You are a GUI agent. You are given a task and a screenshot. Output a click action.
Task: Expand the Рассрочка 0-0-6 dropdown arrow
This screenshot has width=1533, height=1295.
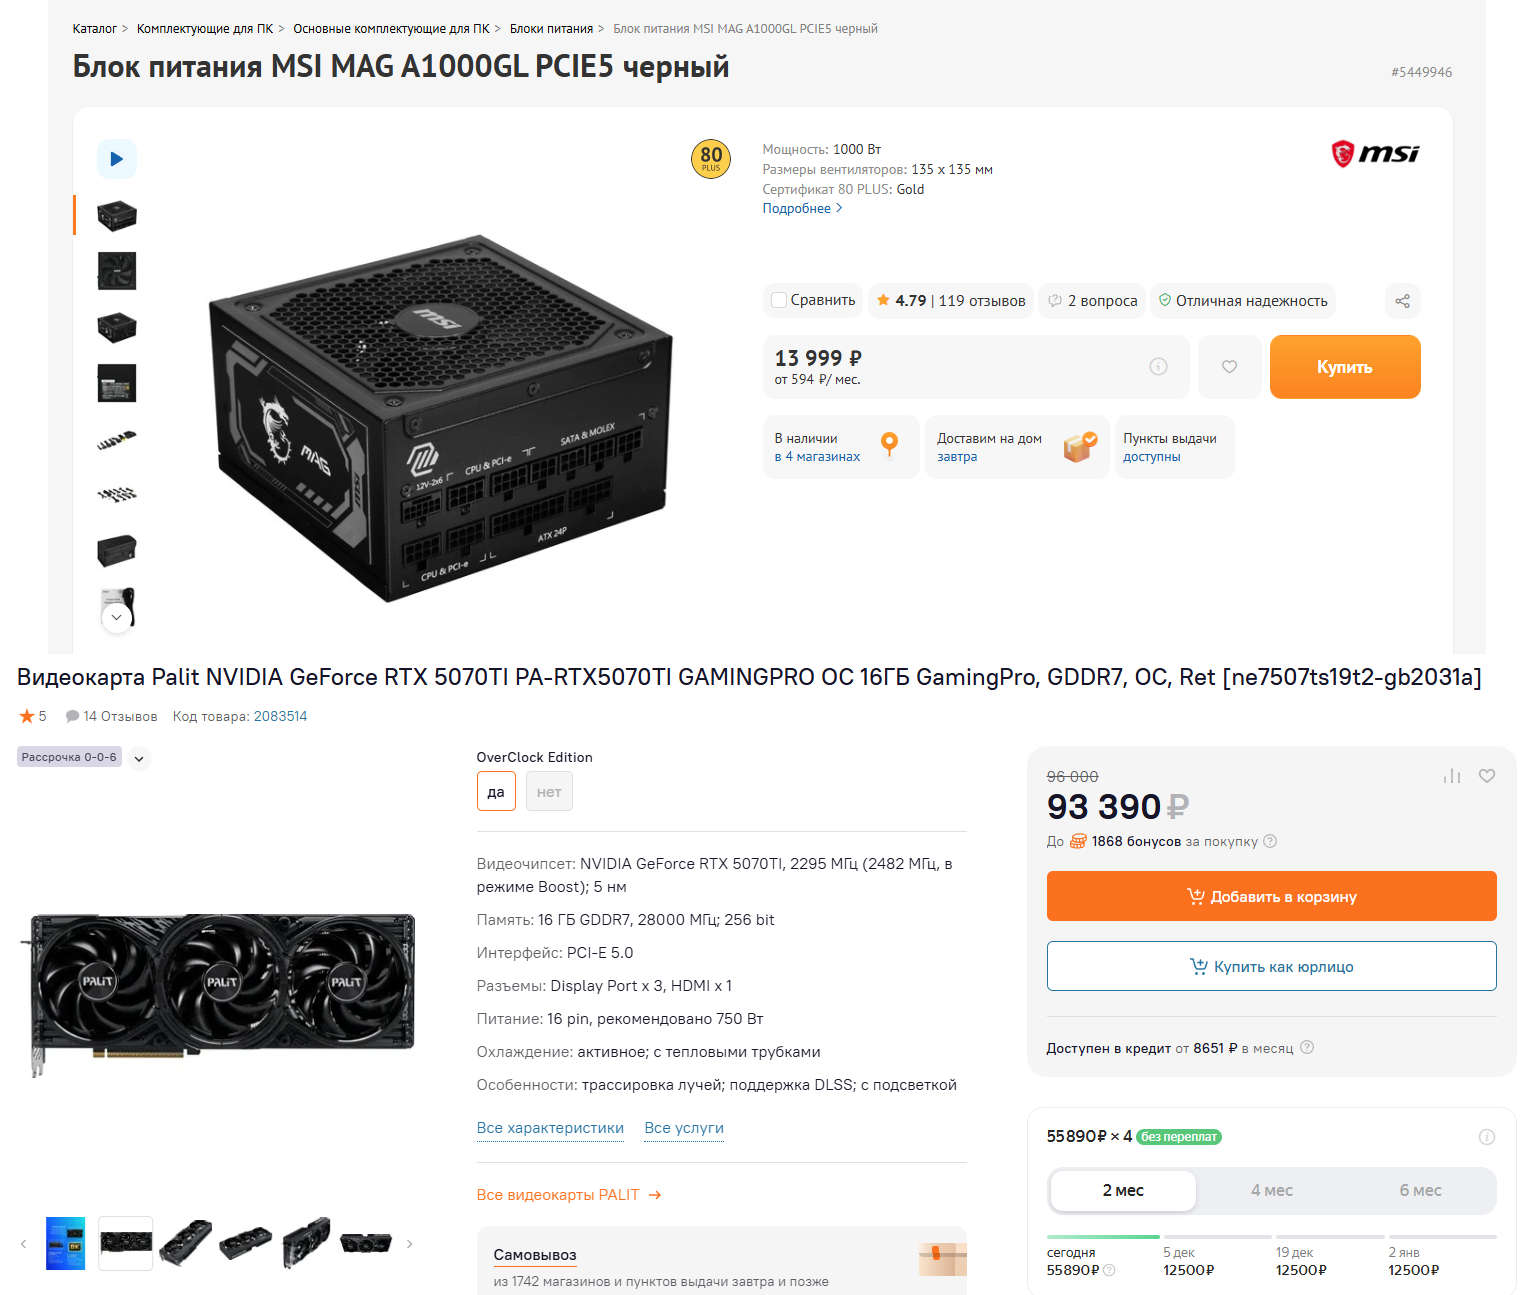139,758
